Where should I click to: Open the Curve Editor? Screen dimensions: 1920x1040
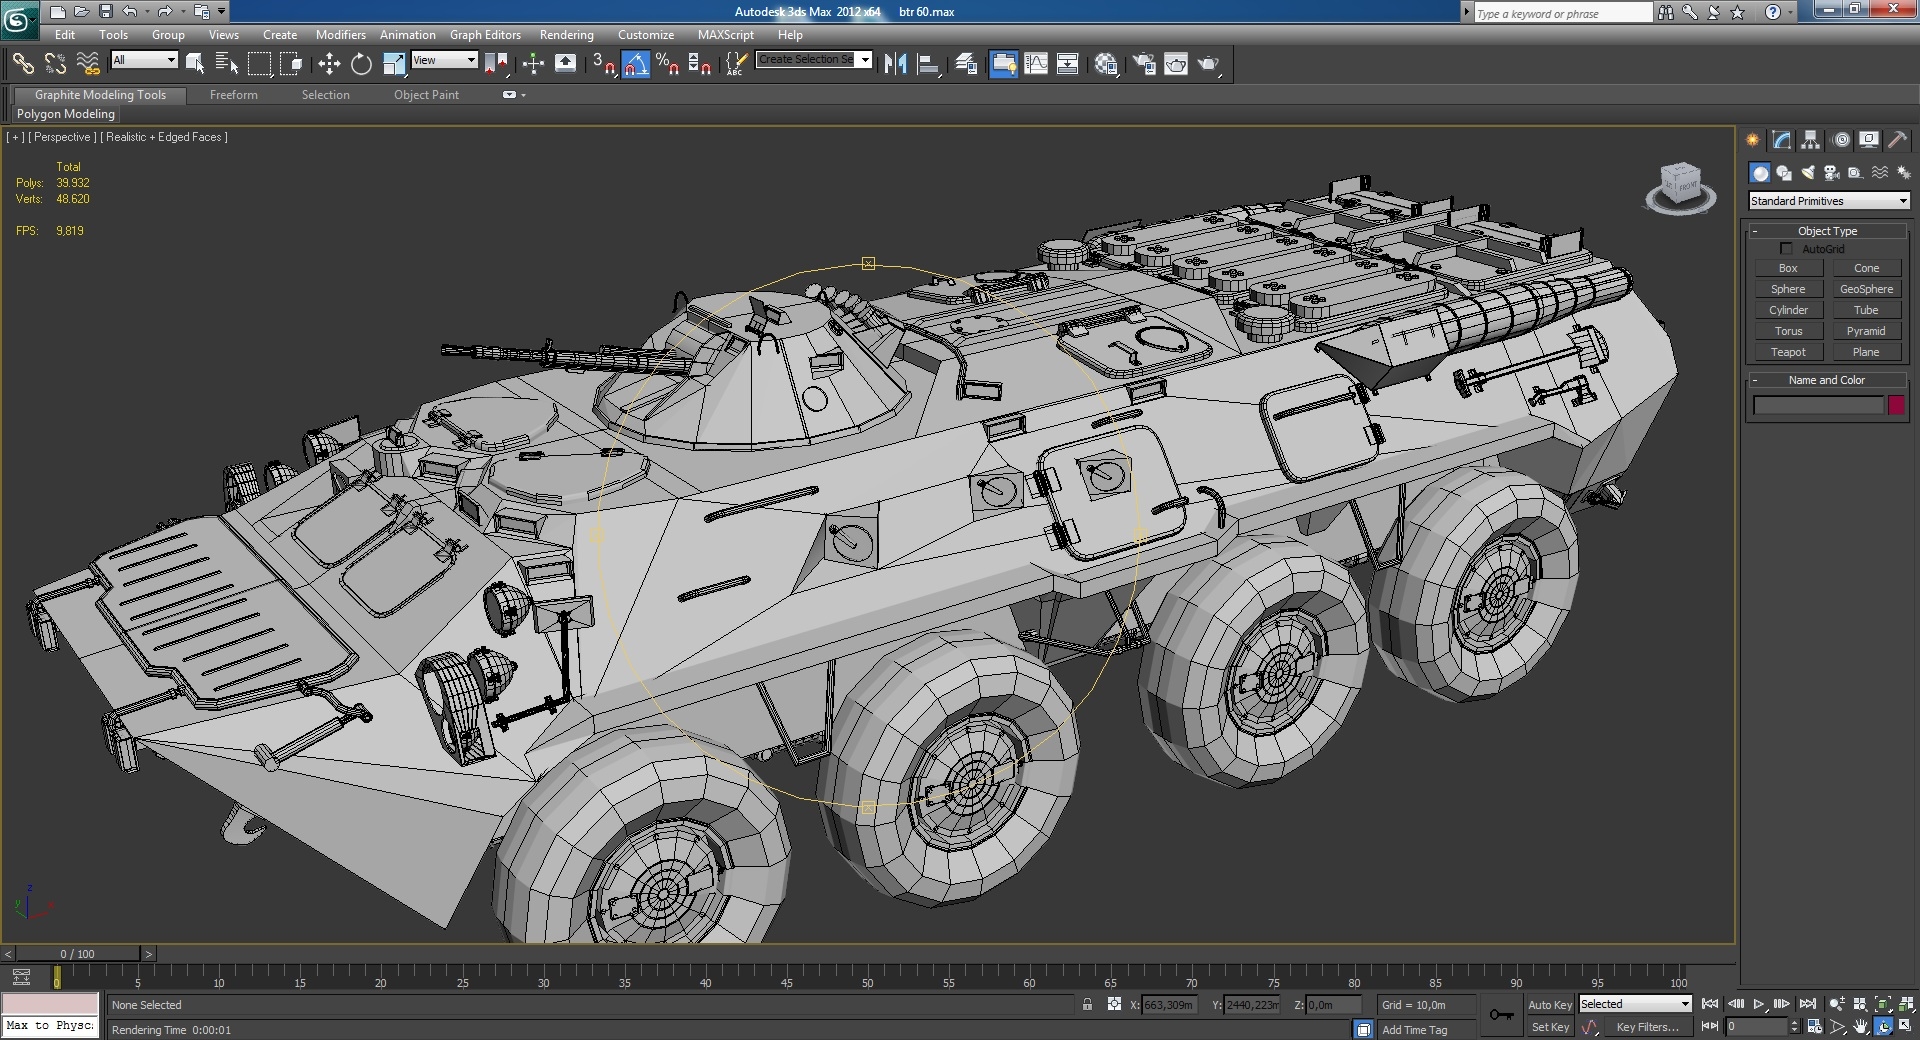(1036, 64)
